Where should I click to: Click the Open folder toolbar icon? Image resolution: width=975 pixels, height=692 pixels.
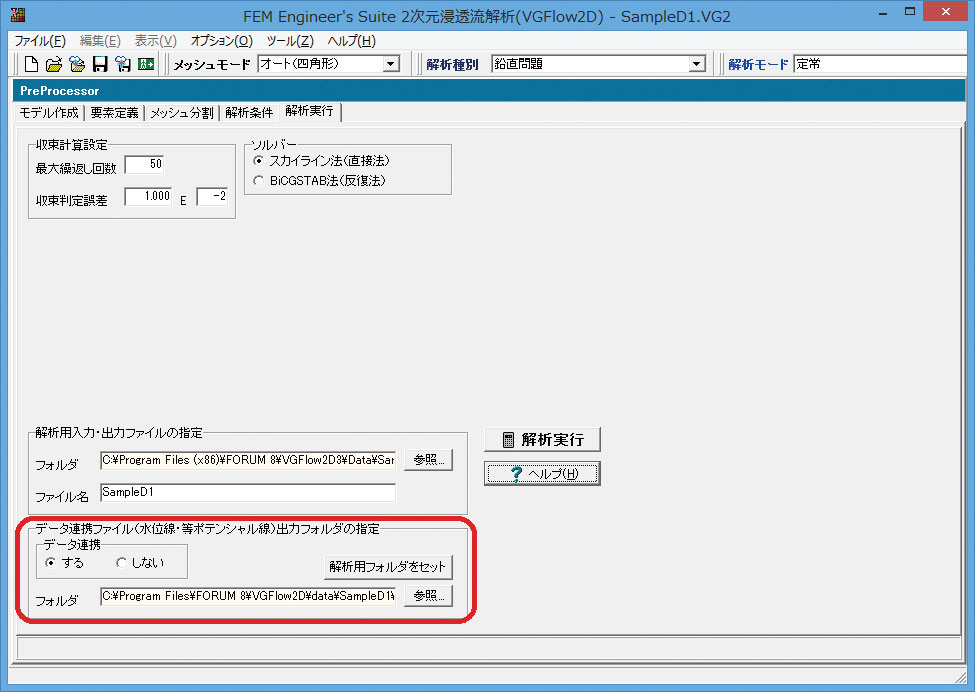pos(54,63)
